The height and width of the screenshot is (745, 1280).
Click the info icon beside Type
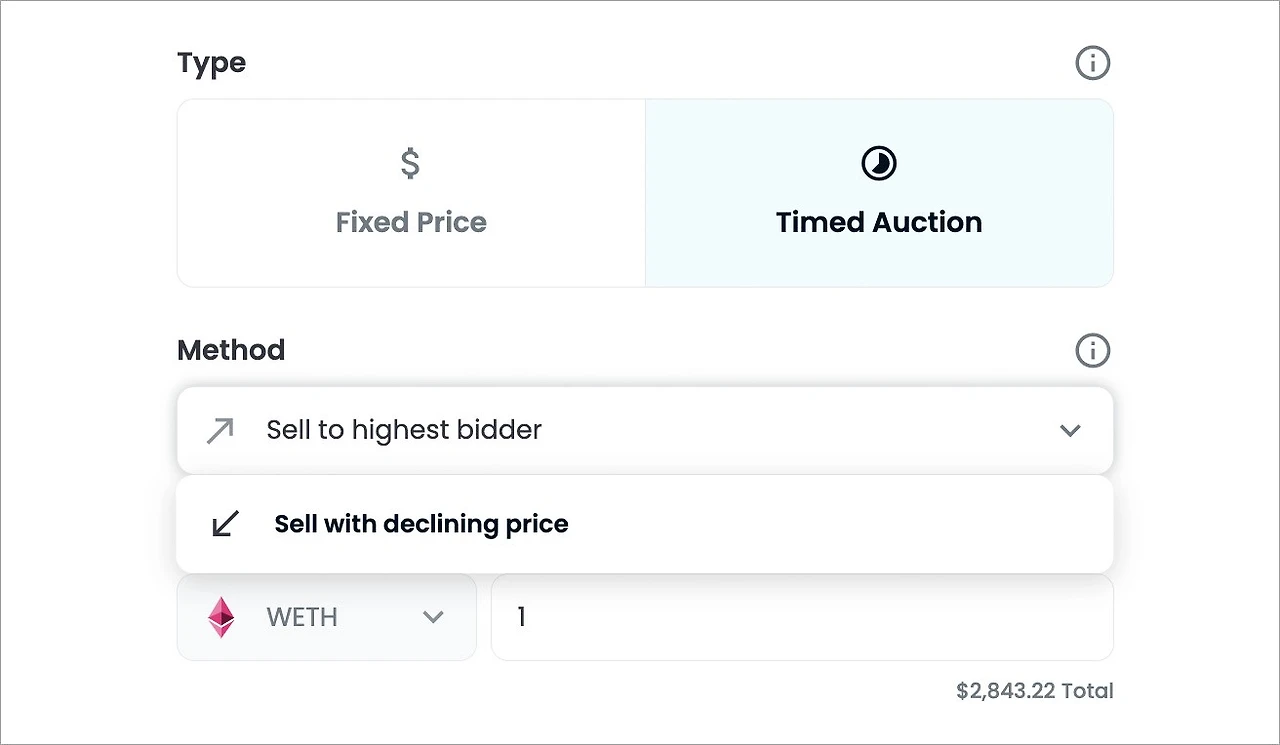[1092, 63]
